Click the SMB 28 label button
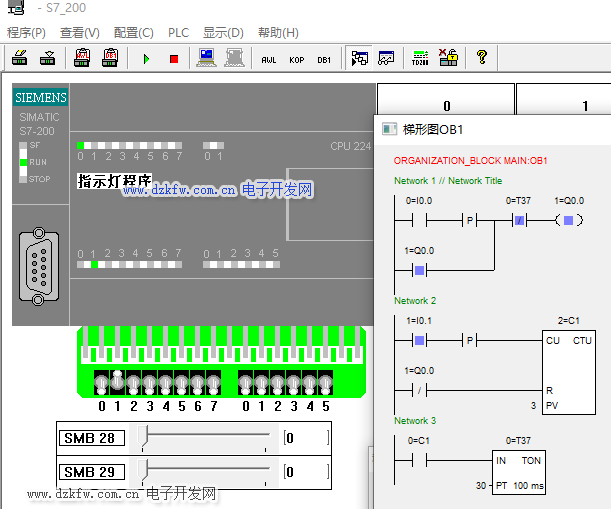This screenshot has width=611, height=509. (x=94, y=438)
